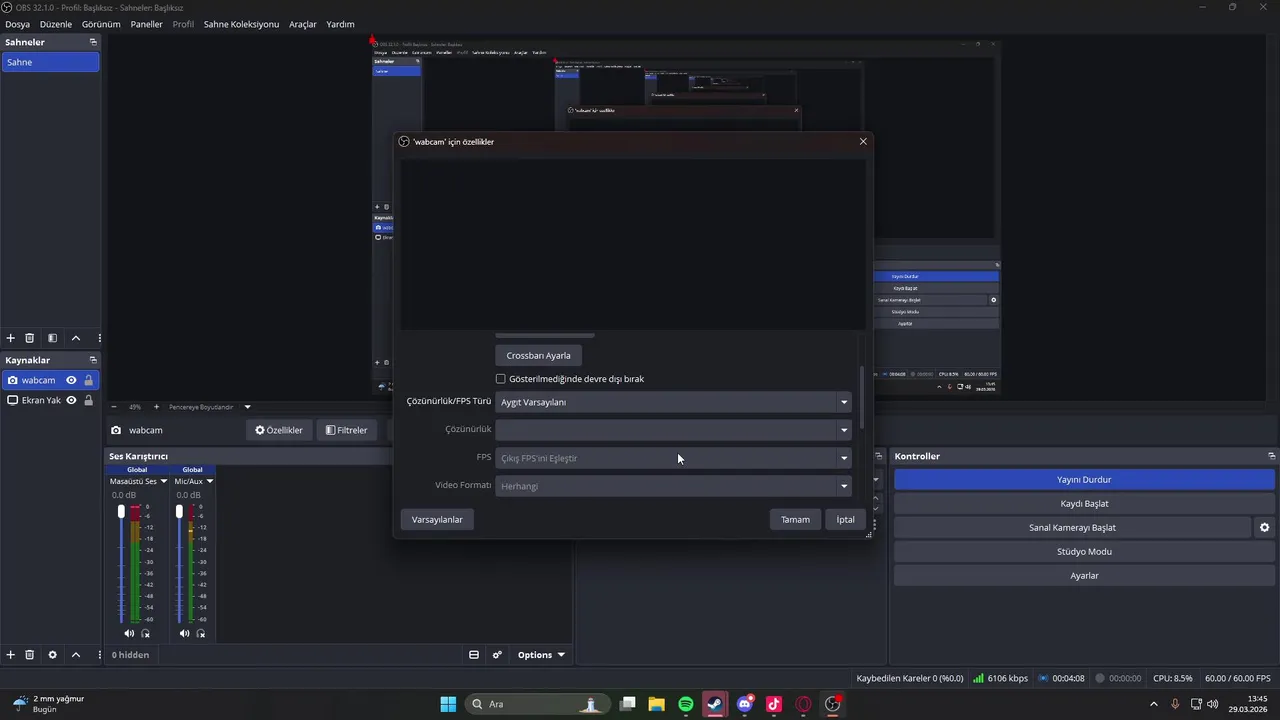Image resolution: width=1280 pixels, height=720 pixels.
Task: Hide the wabcam source with the eye icon
Action: tap(71, 380)
